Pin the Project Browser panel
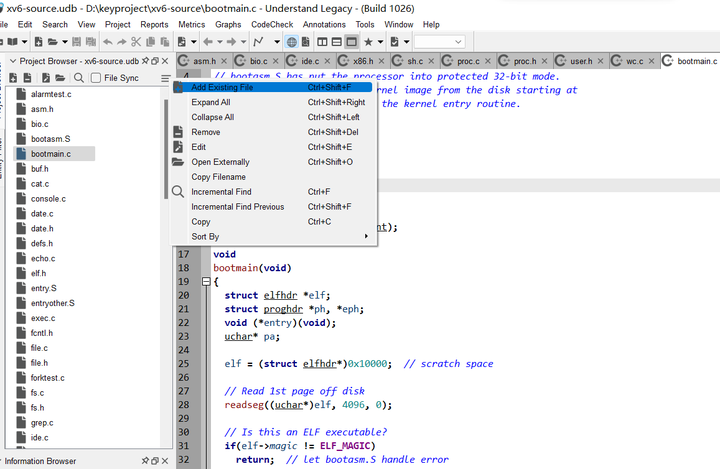This screenshot has height=469, width=720. (144, 61)
